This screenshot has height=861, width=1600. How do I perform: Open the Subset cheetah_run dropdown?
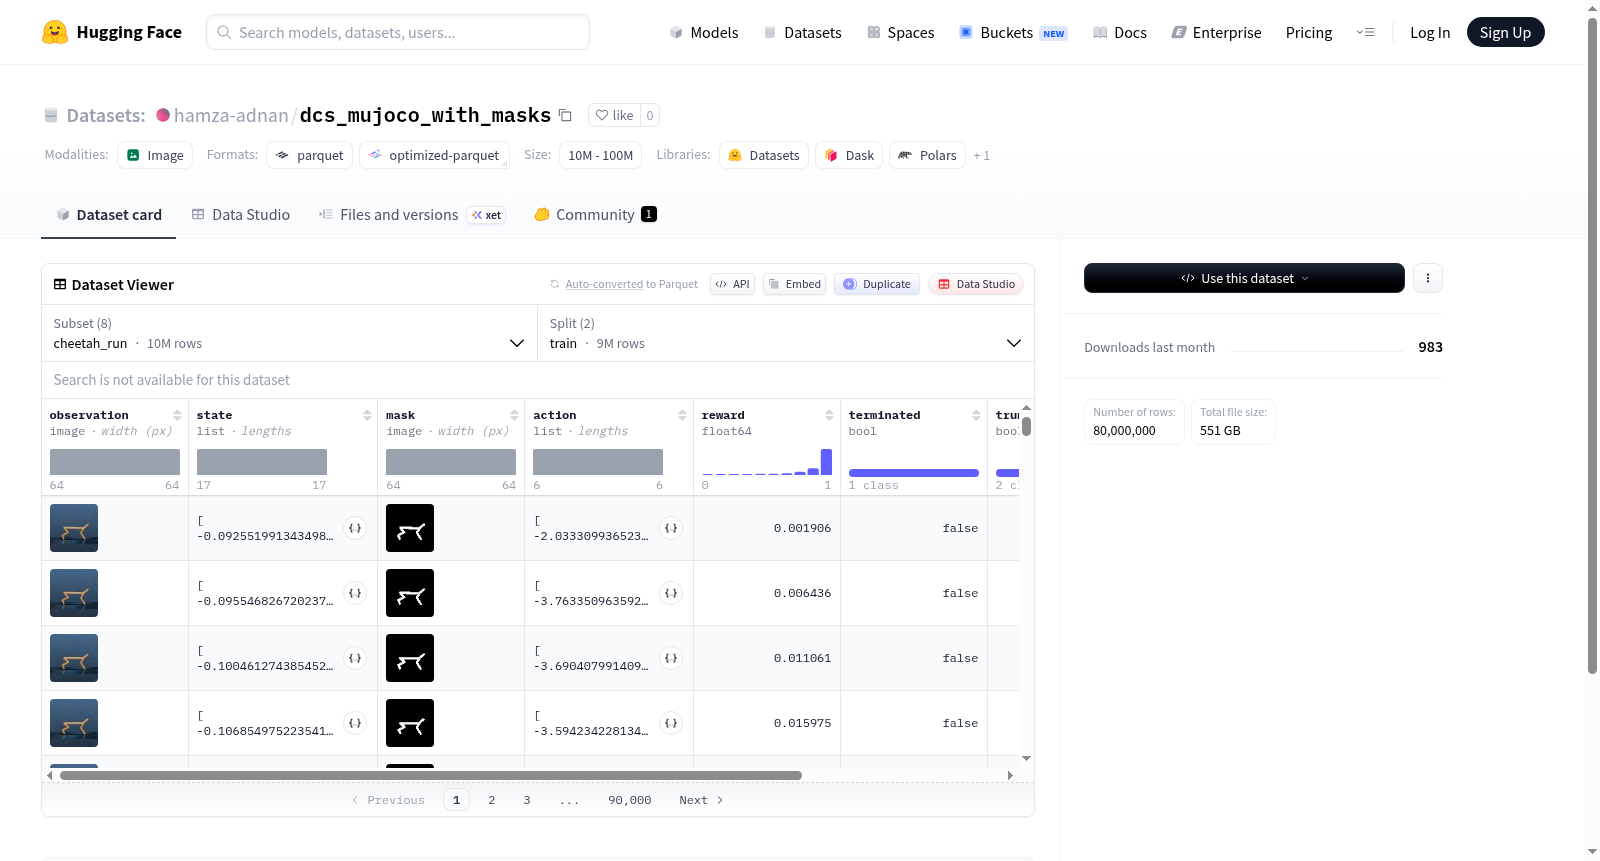(289, 333)
